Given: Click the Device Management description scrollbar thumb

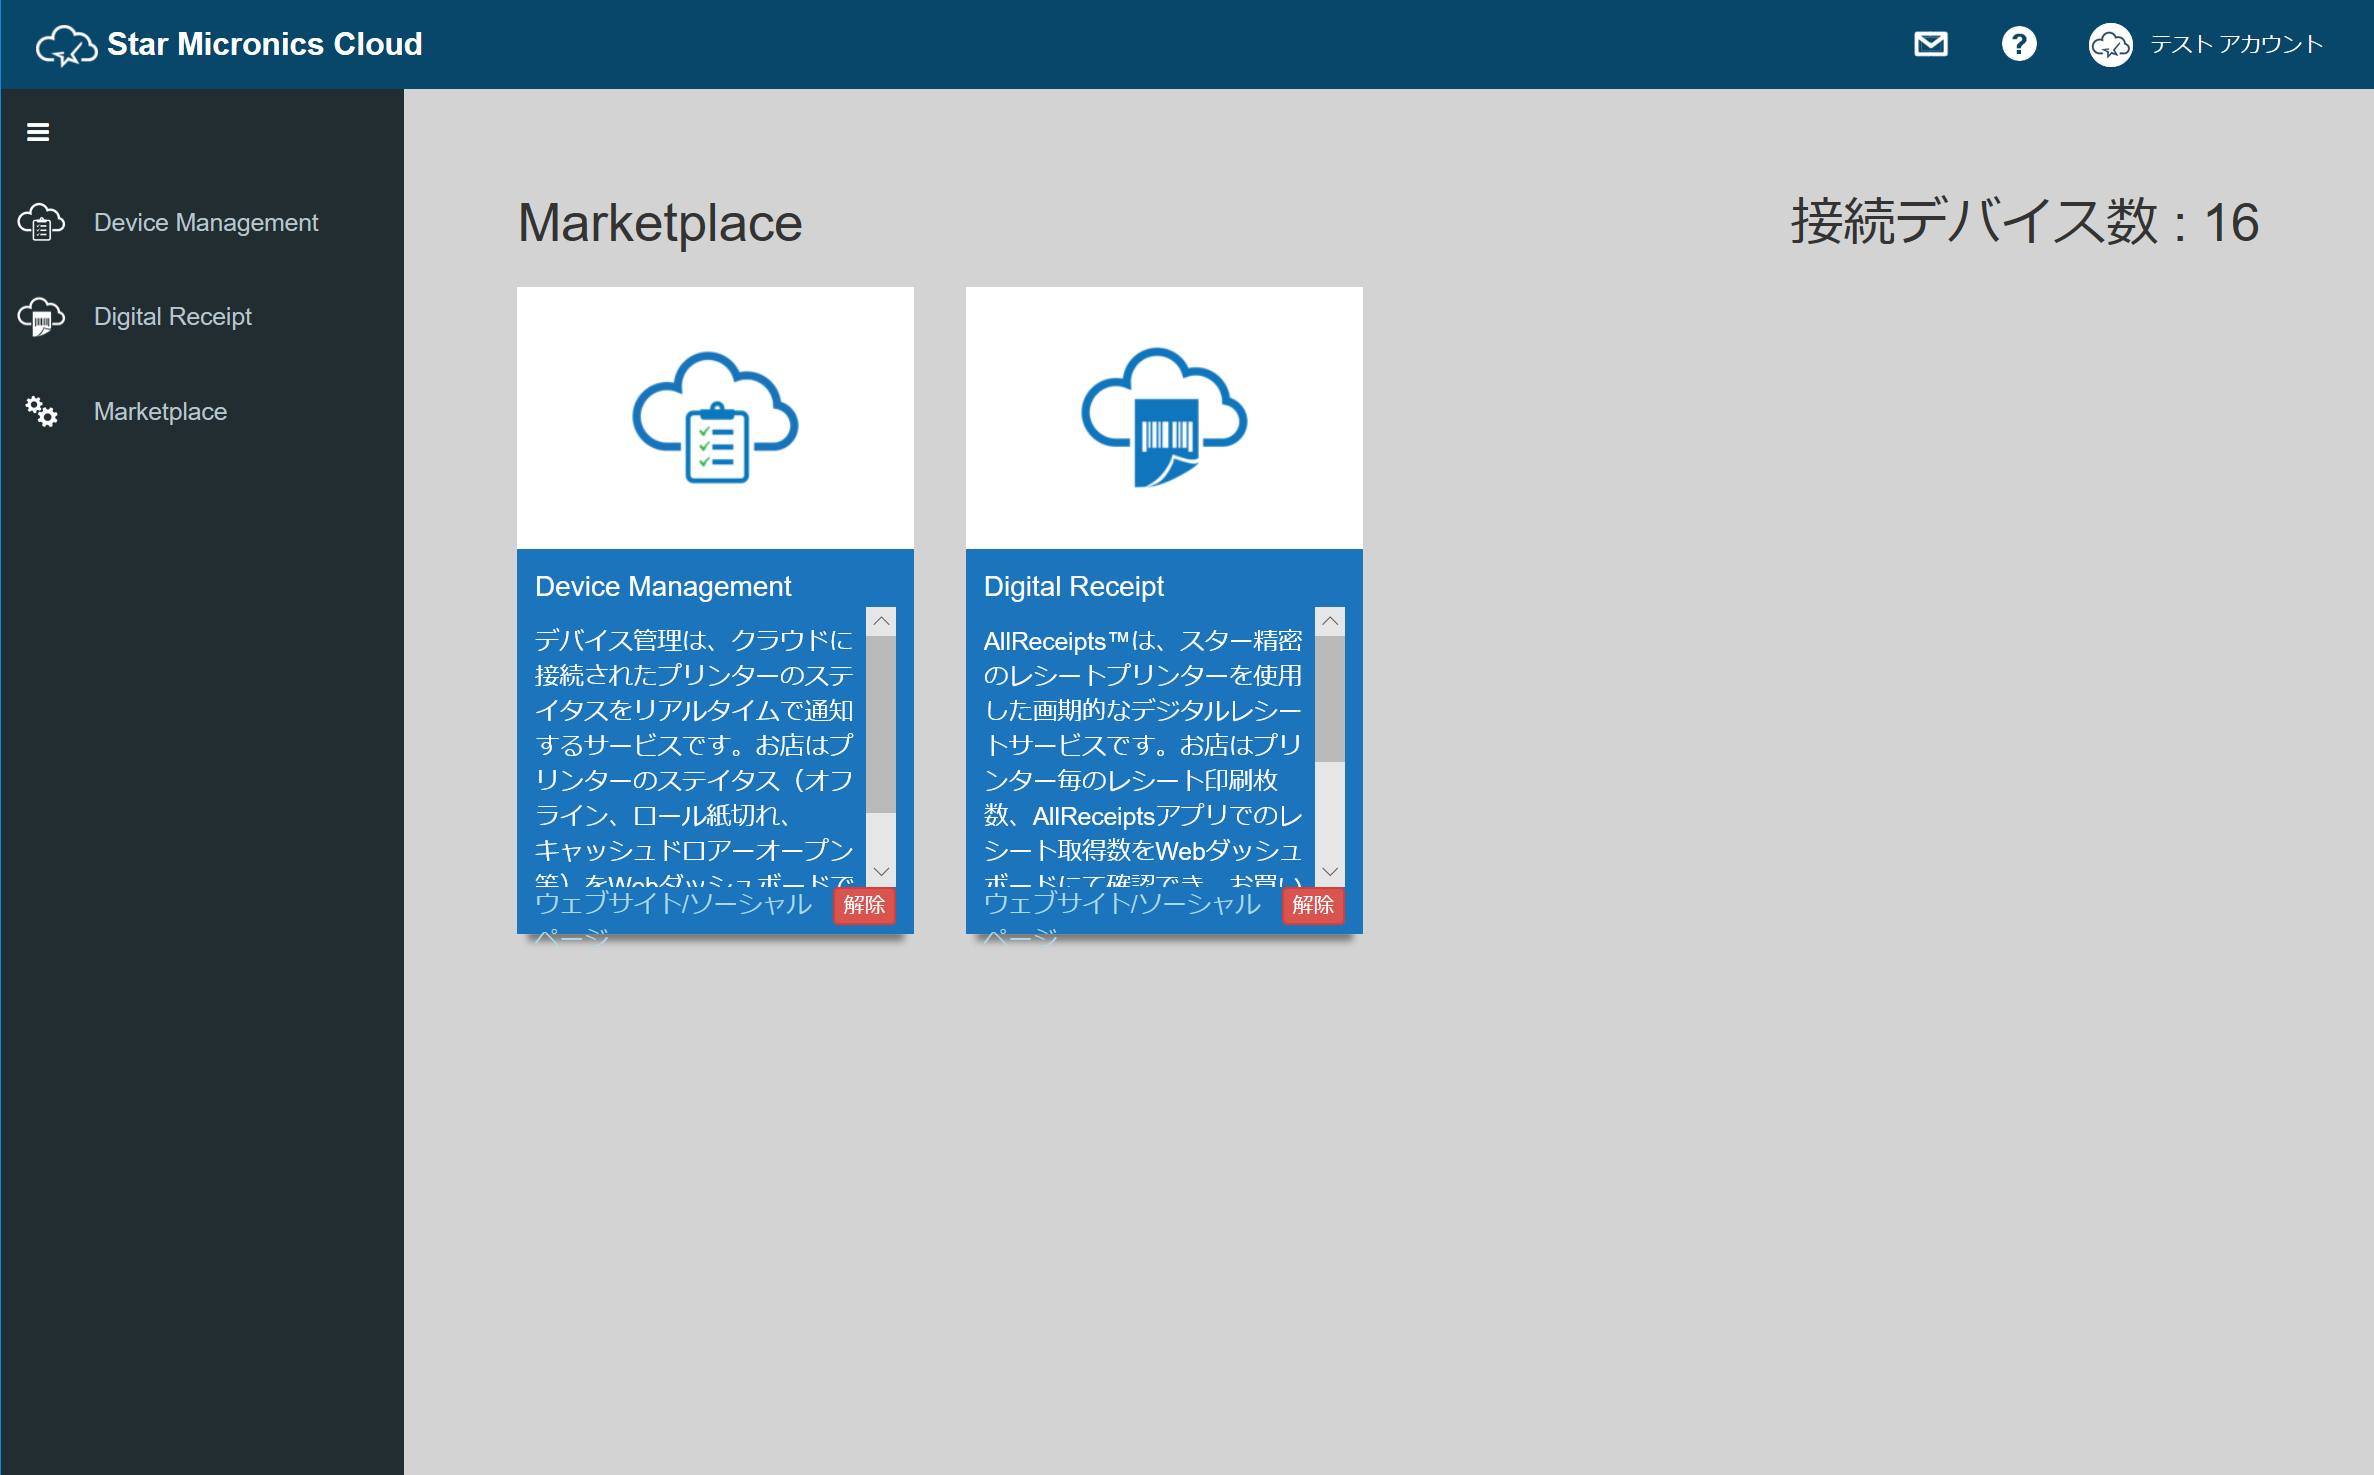Looking at the screenshot, I should pos(881,724).
